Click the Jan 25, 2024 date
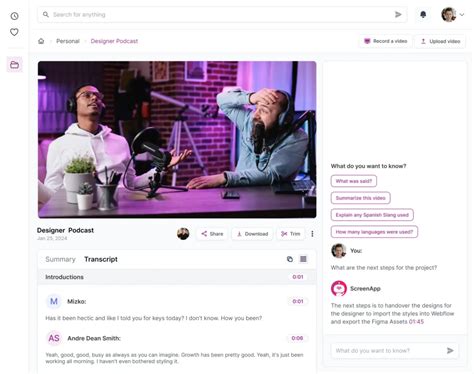Screen dimensions: 474x374 coord(52,238)
